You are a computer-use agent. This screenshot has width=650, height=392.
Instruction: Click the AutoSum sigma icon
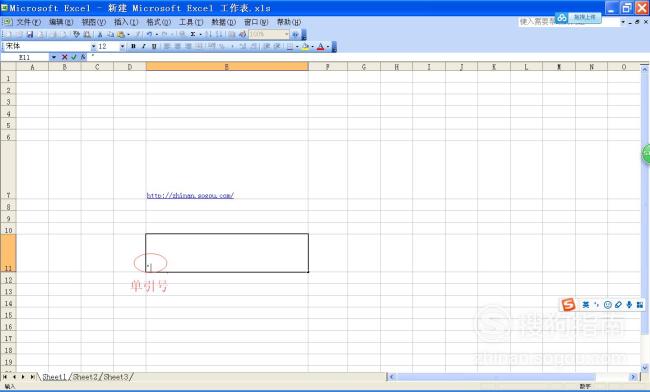click(193, 34)
